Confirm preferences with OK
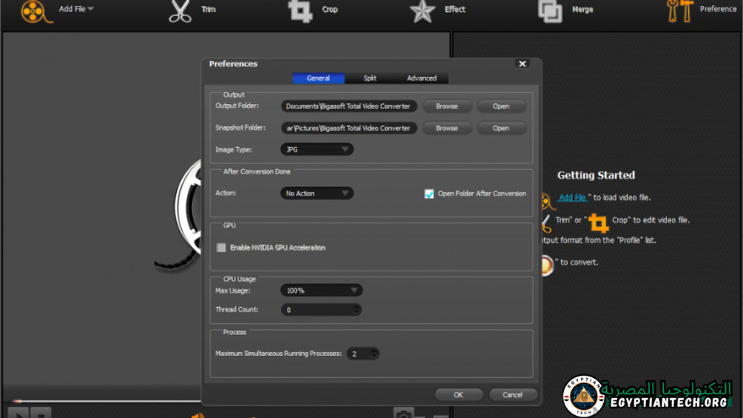Screen dimensions: 743x418 pos(459,395)
